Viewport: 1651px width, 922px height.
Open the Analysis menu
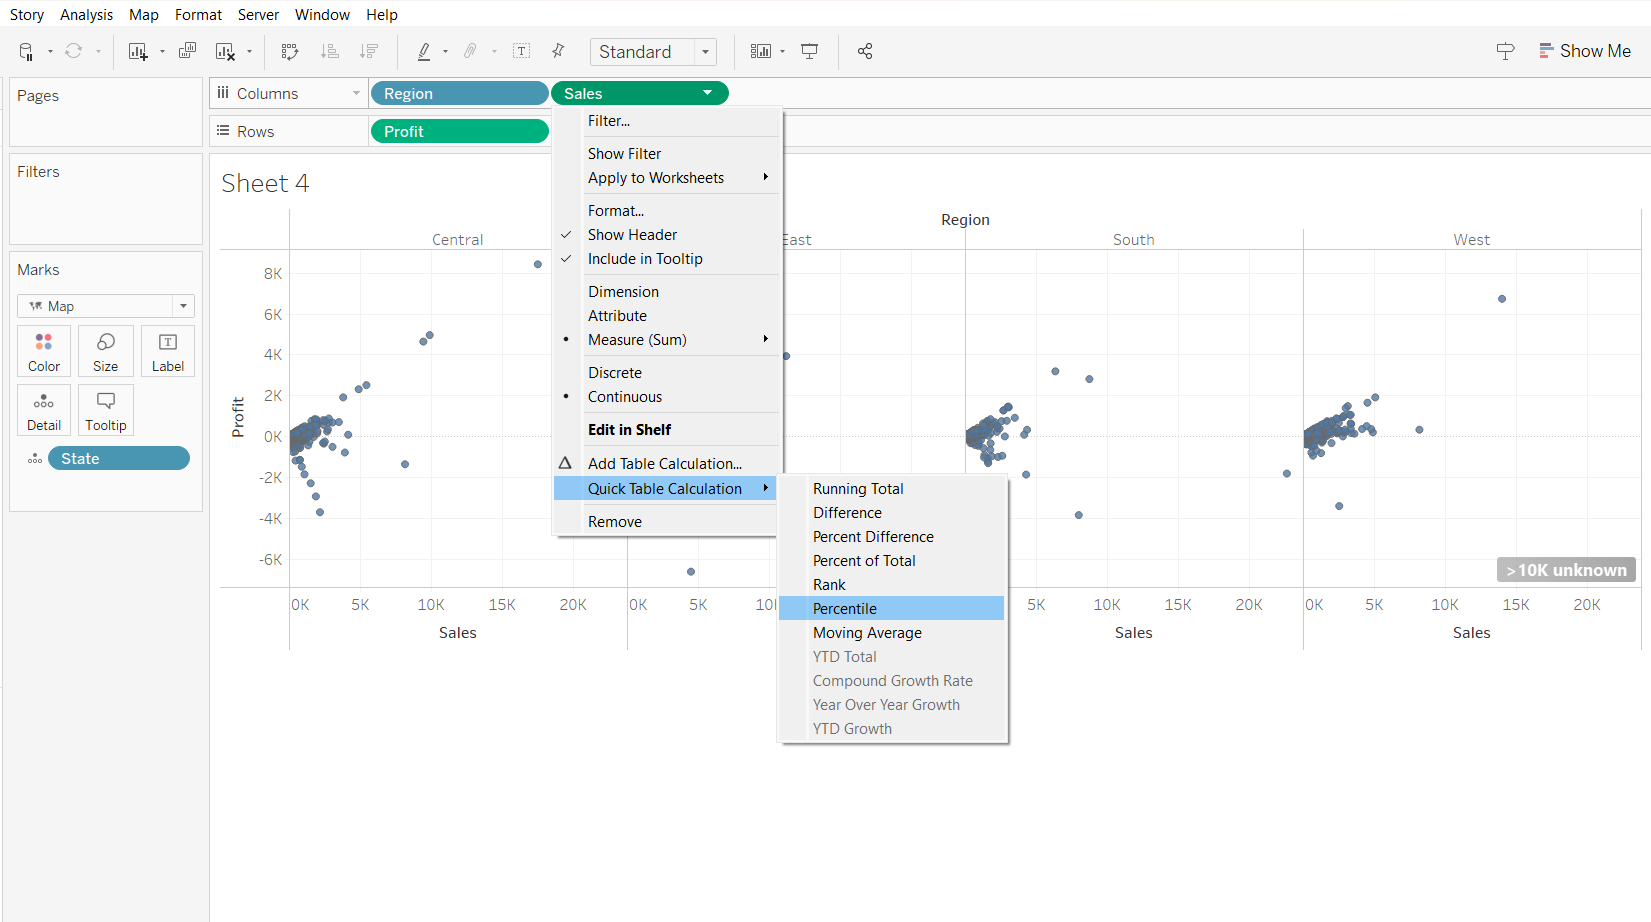coord(86,15)
